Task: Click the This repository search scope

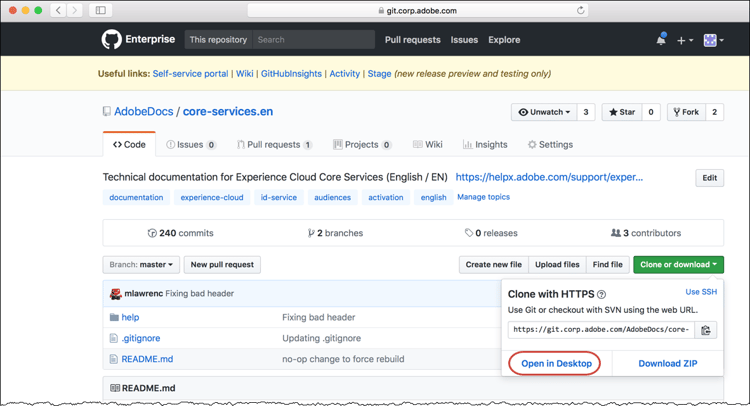Action: 218,40
